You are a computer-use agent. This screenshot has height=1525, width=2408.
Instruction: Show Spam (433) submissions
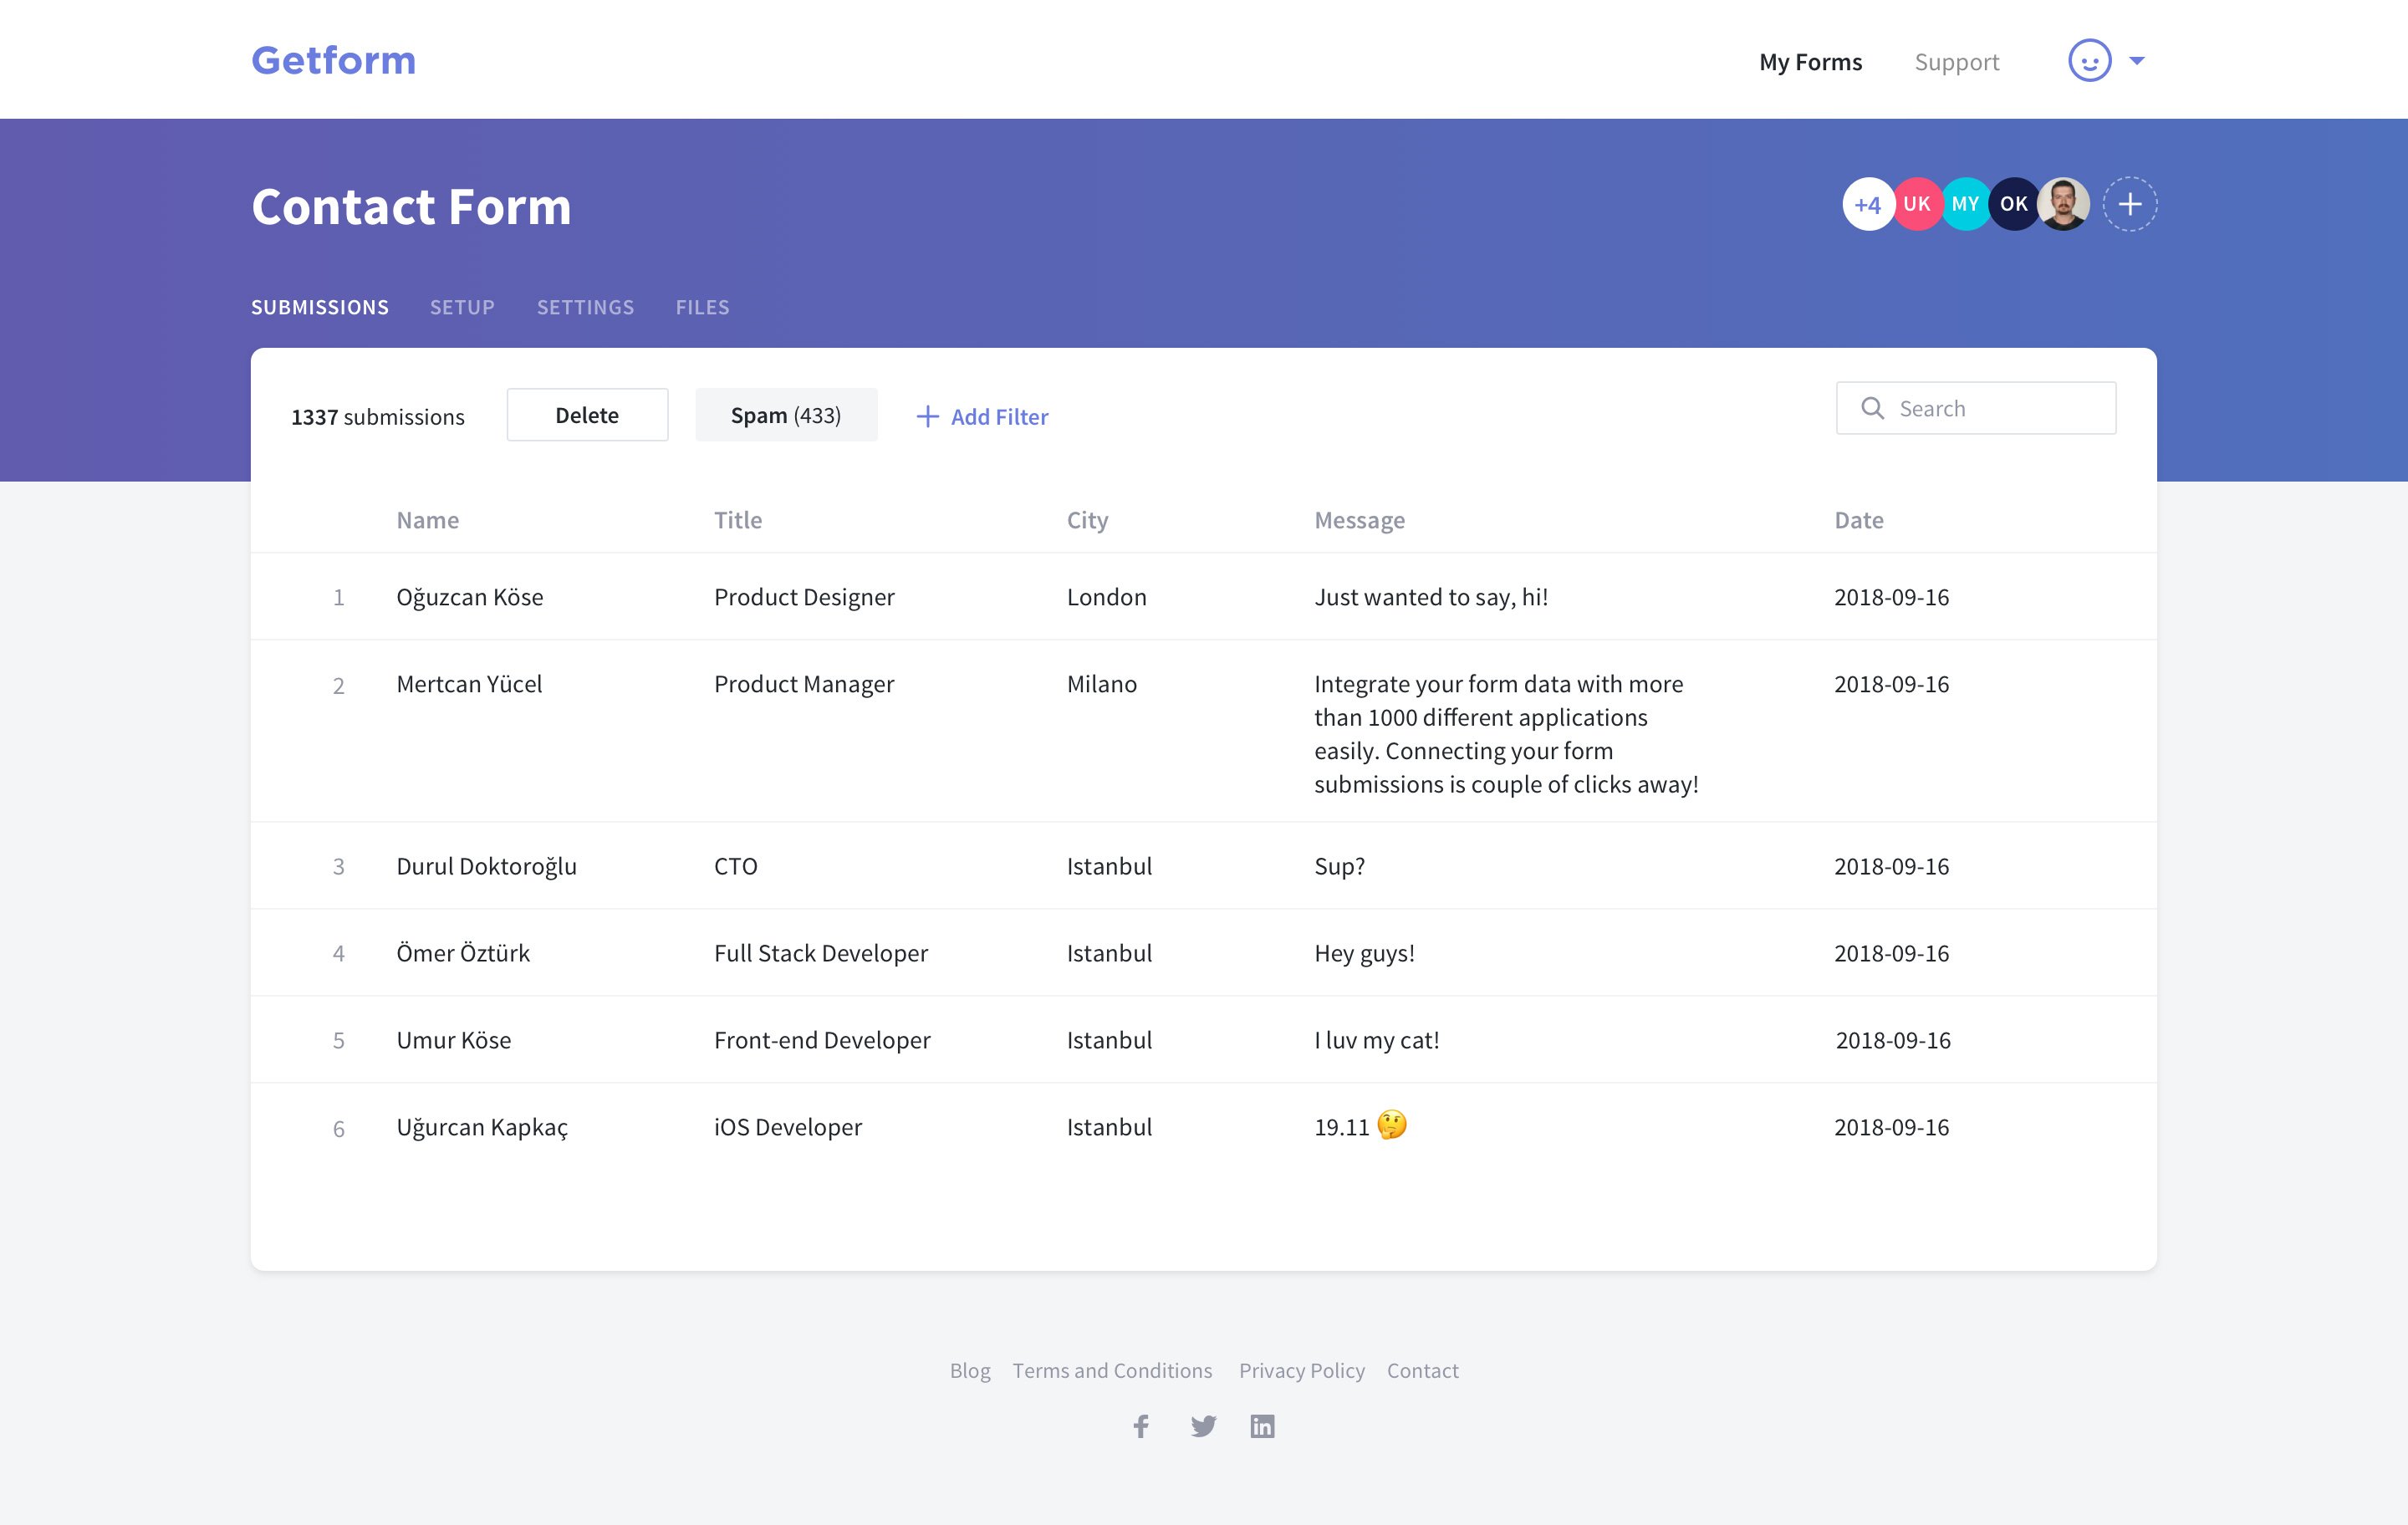tap(786, 415)
